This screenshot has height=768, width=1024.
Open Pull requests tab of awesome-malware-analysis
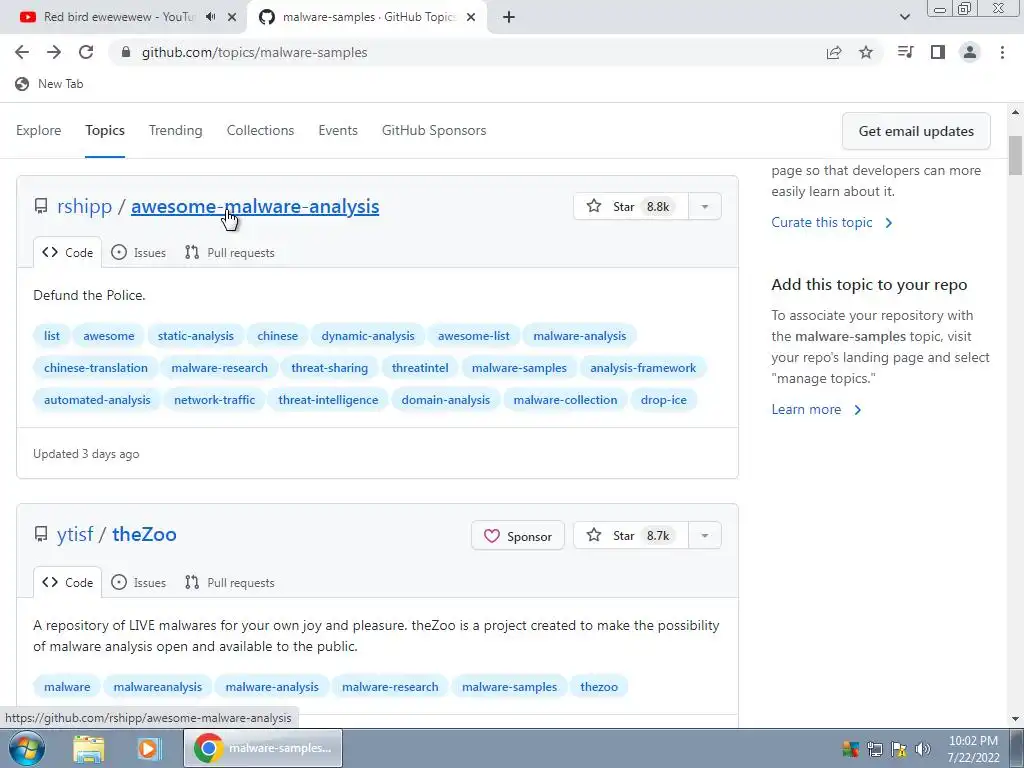[229, 253]
